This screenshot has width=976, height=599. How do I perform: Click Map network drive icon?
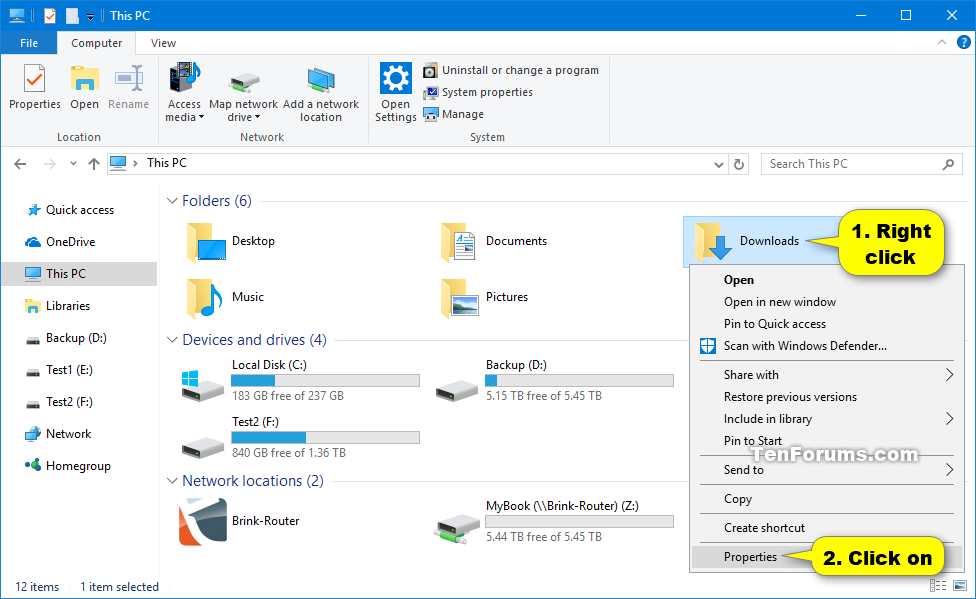tap(243, 82)
